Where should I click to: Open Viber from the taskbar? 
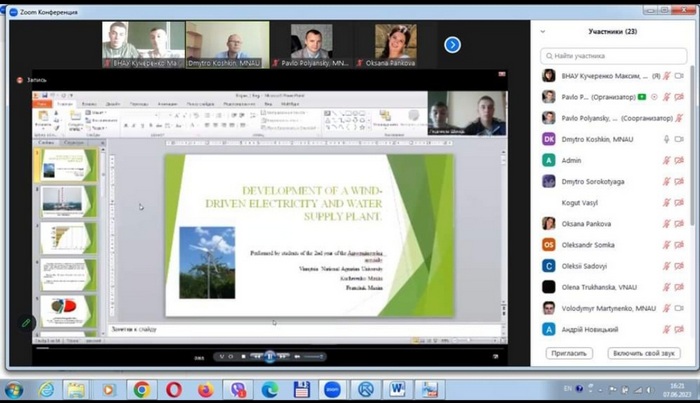(238, 390)
